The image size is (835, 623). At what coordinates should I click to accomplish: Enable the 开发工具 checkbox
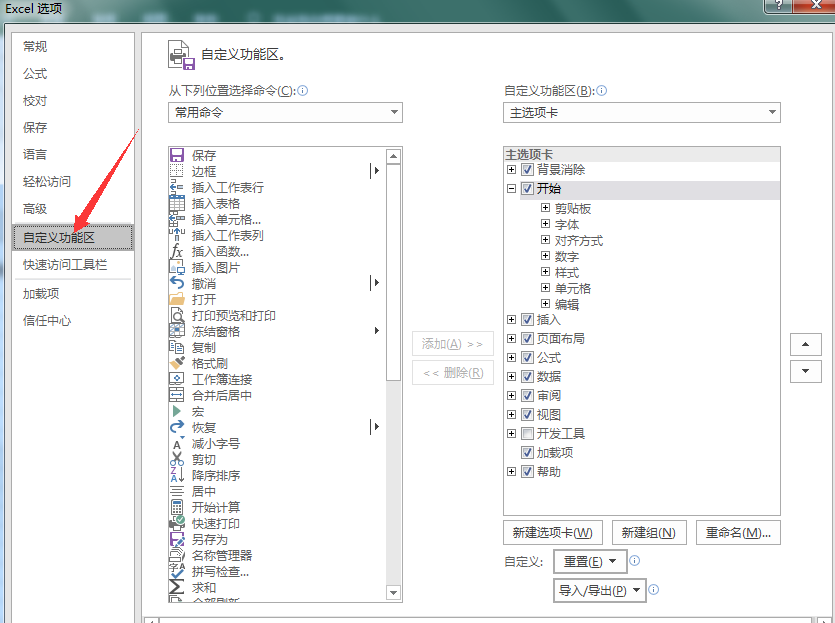(527, 433)
